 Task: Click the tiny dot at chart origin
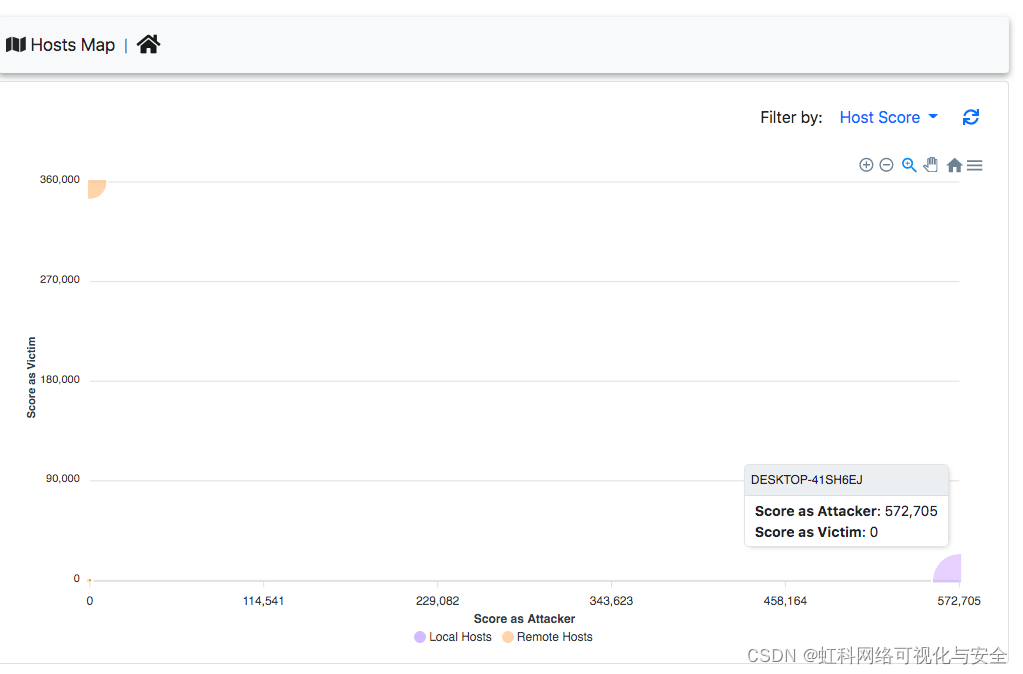(x=89, y=580)
